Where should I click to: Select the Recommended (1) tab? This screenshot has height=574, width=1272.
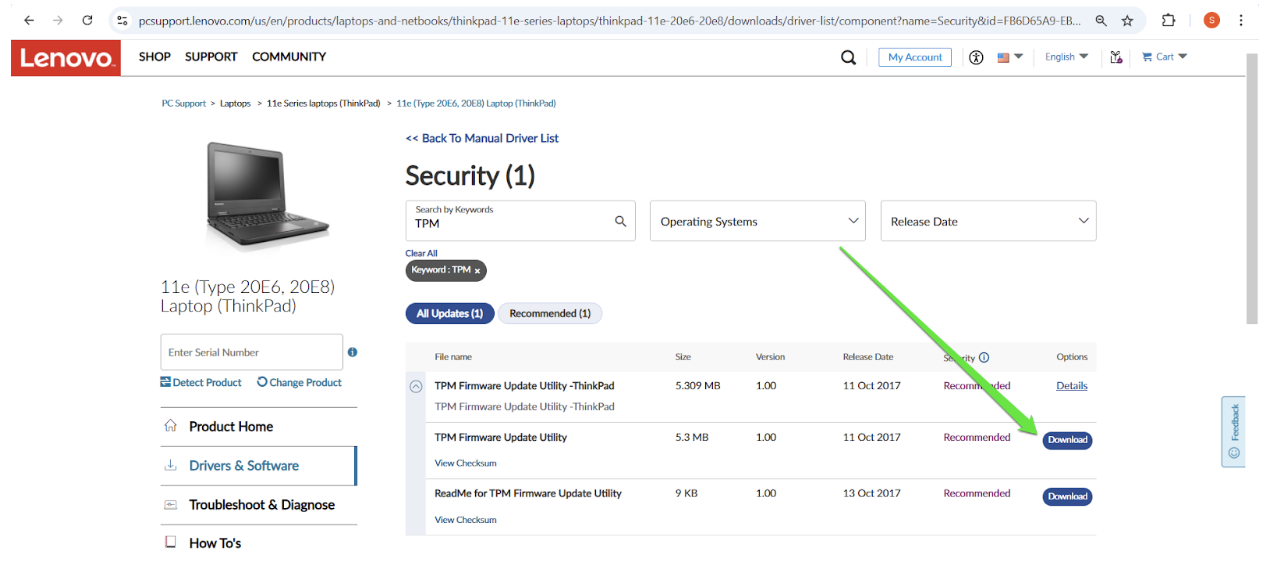(x=550, y=313)
